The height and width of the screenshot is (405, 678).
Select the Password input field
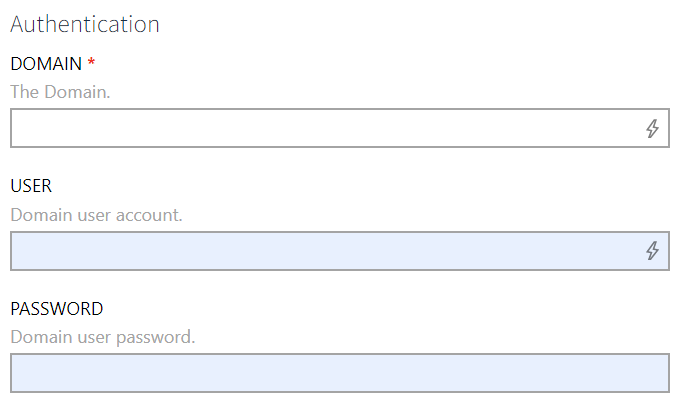339,373
